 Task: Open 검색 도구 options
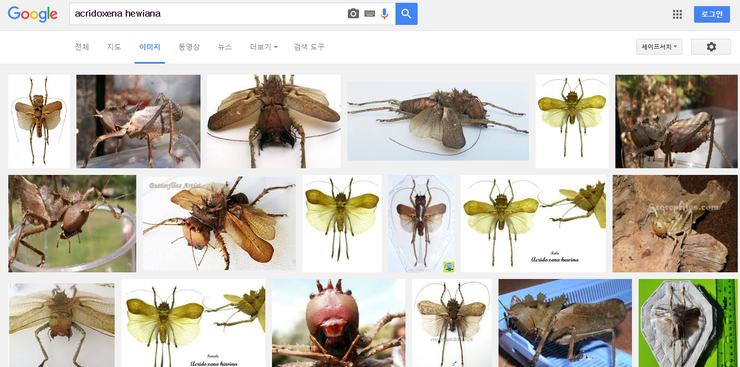point(309,47)
